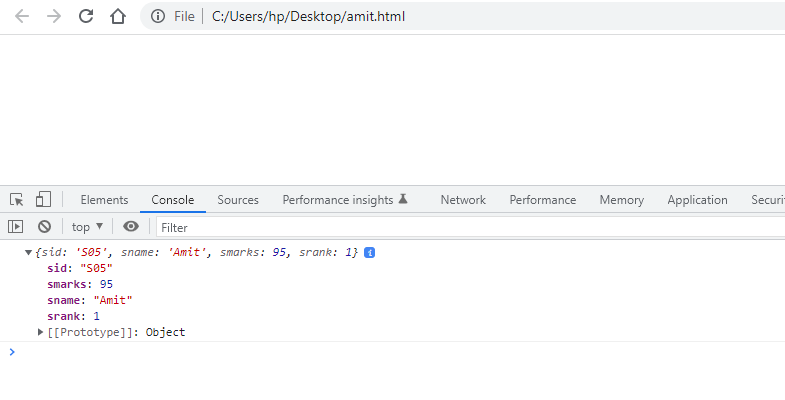Toggle the device toolbar icon
The image size is (785, 400).
coord(44,199)
